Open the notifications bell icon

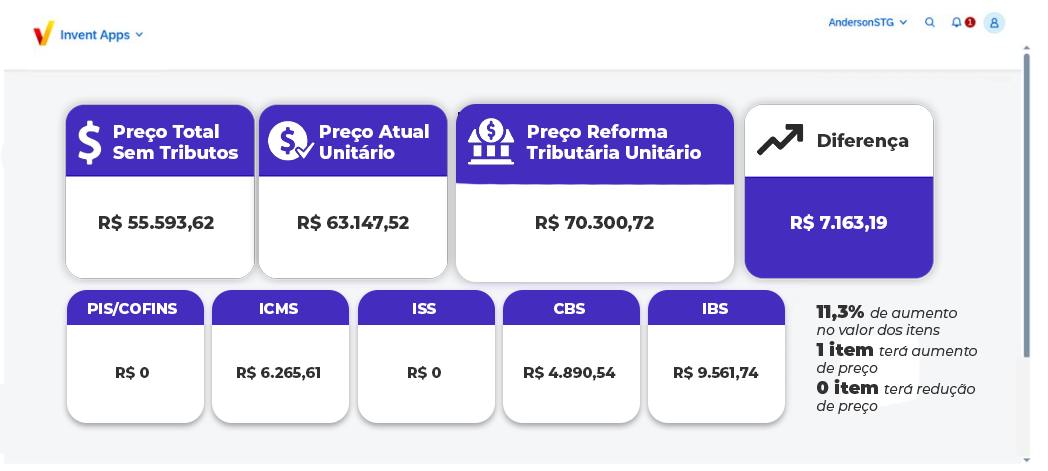coord(956,22)
